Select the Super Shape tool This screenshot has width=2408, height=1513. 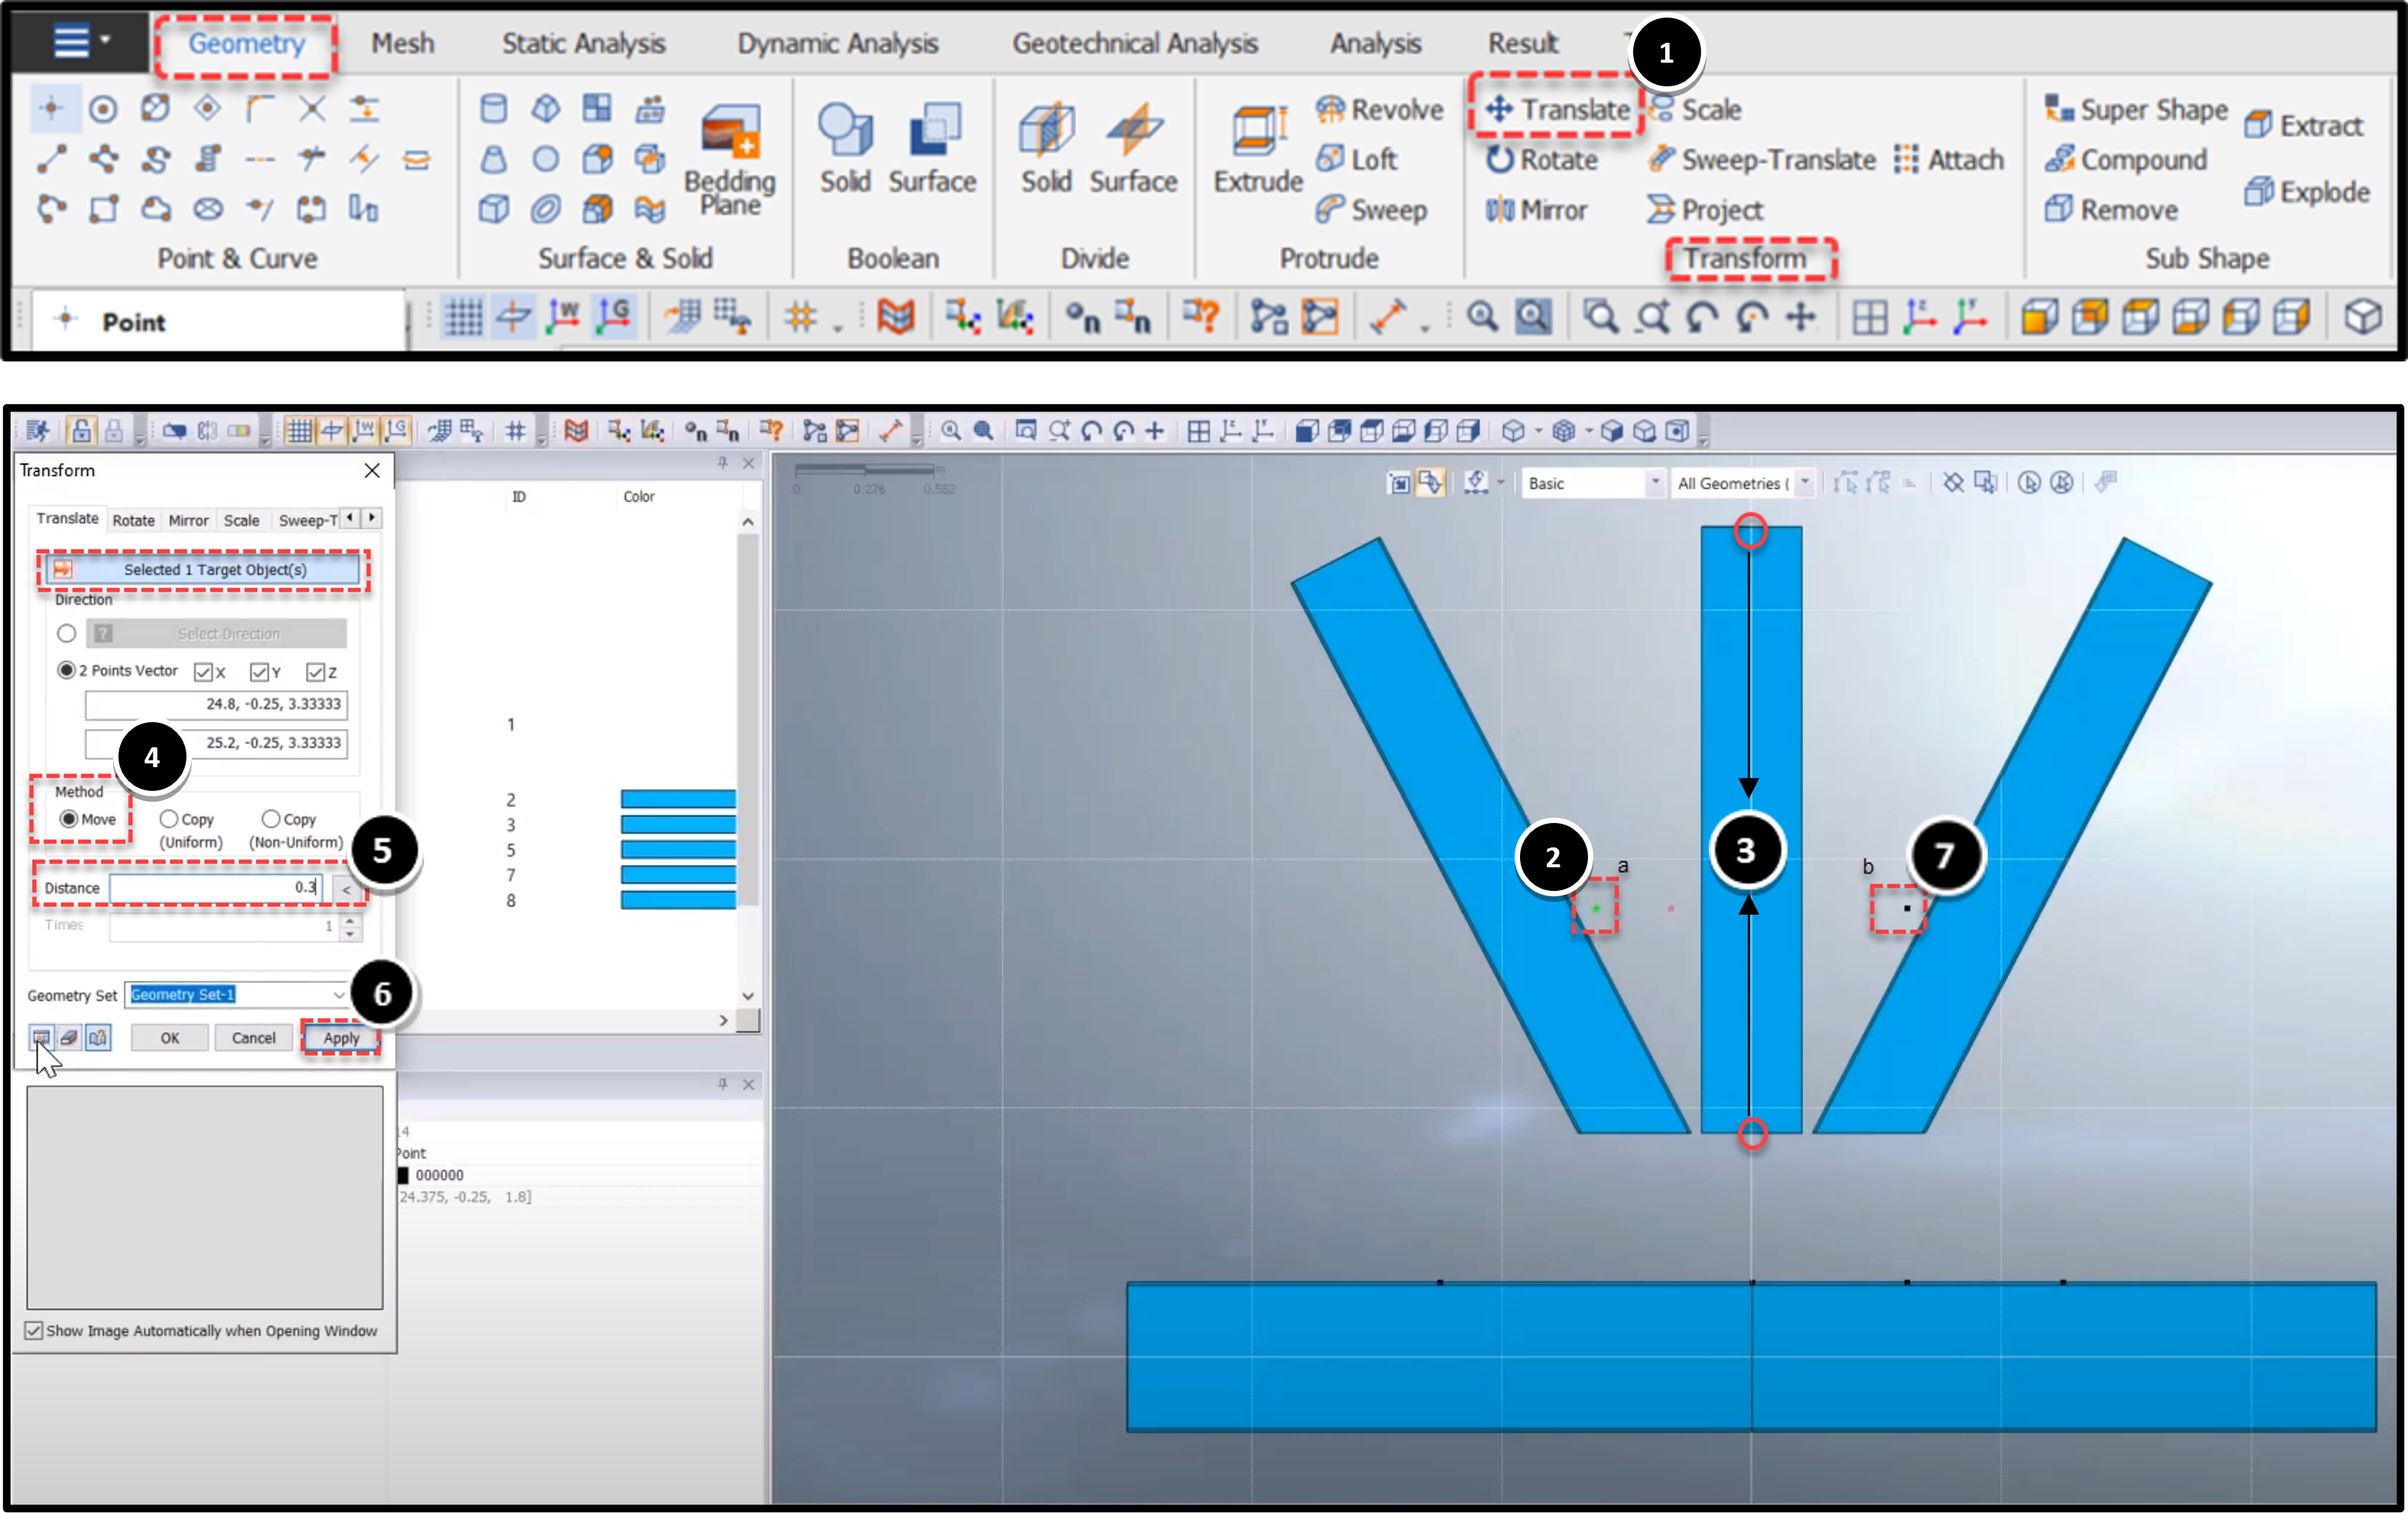click(x=2135, y=108)
